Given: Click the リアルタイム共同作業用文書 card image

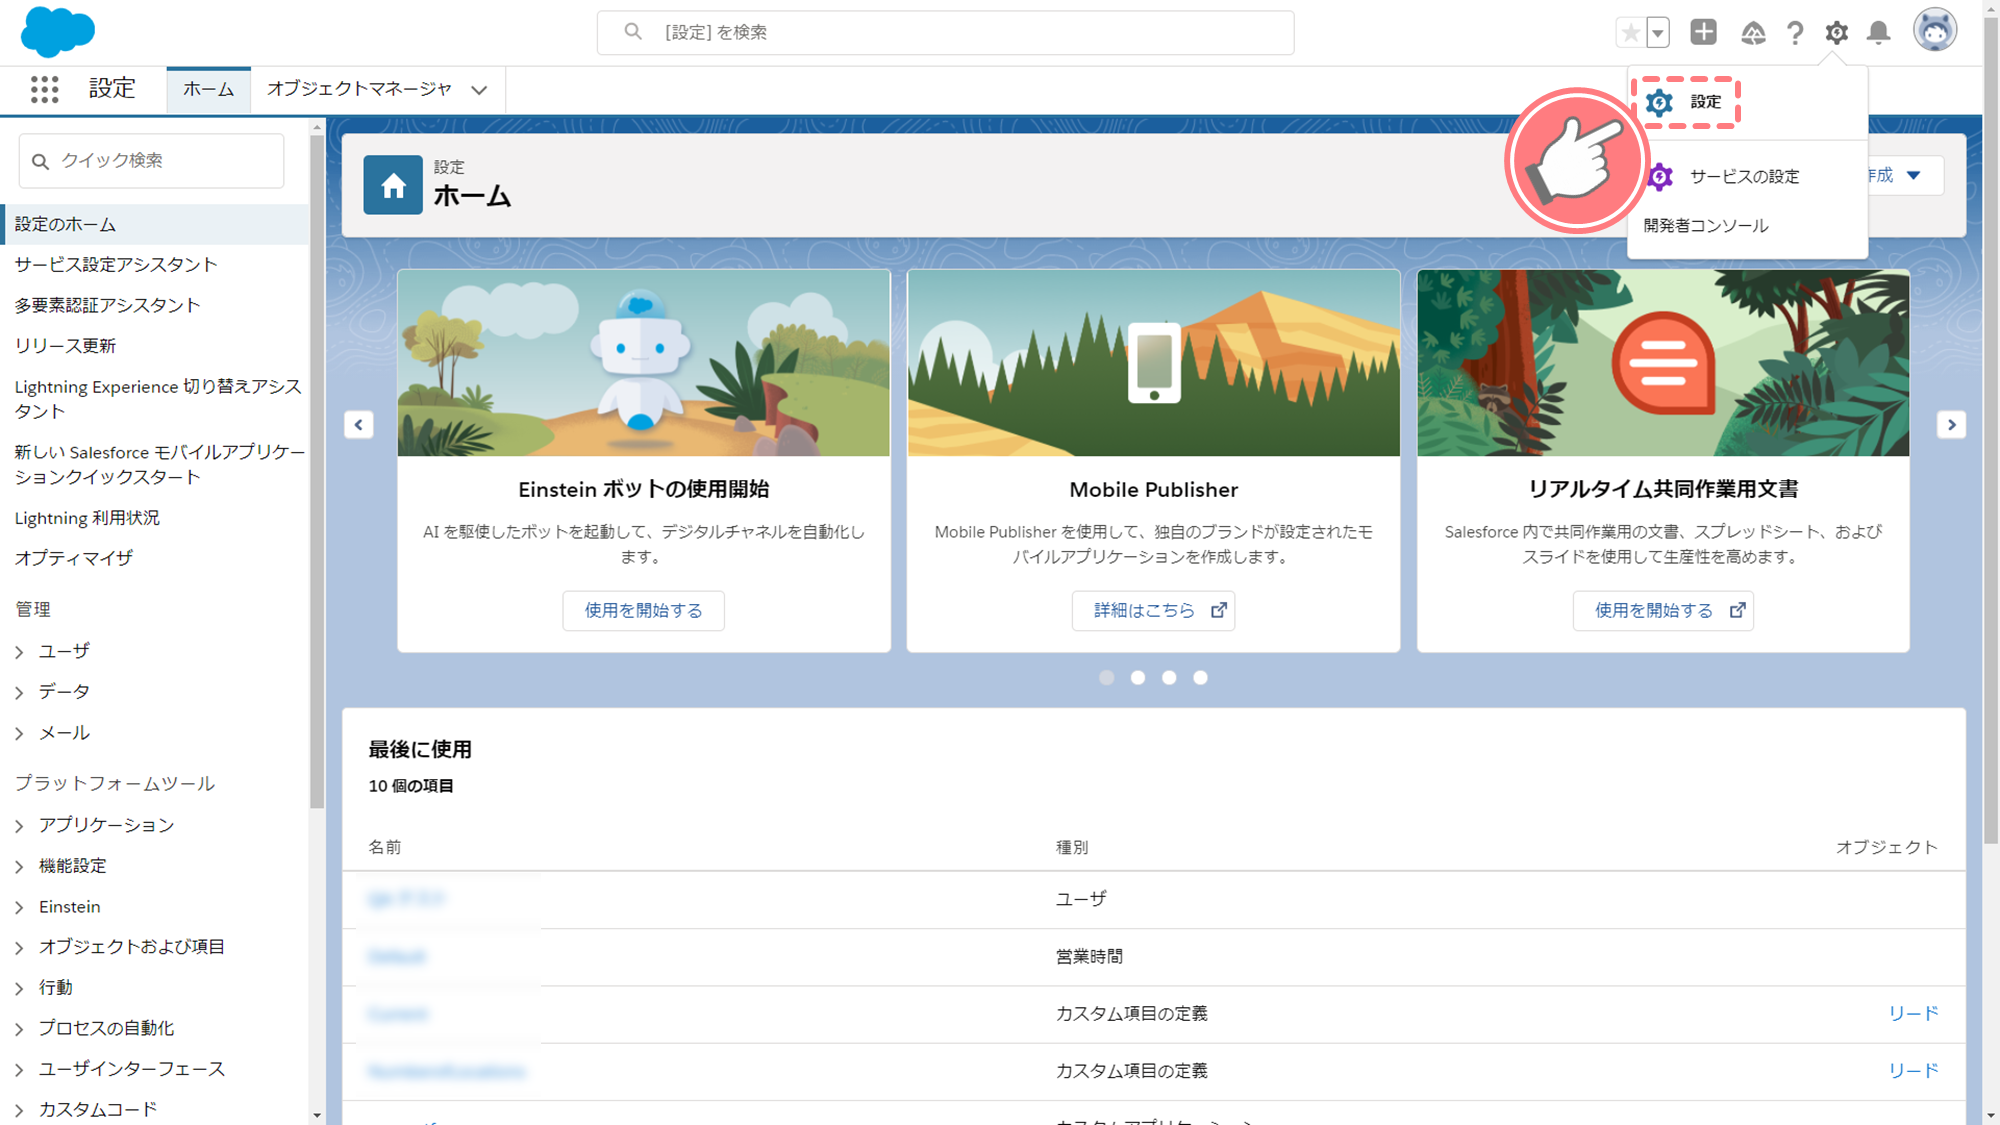Looking at the screenshot, I should [x=1663, y=363].
